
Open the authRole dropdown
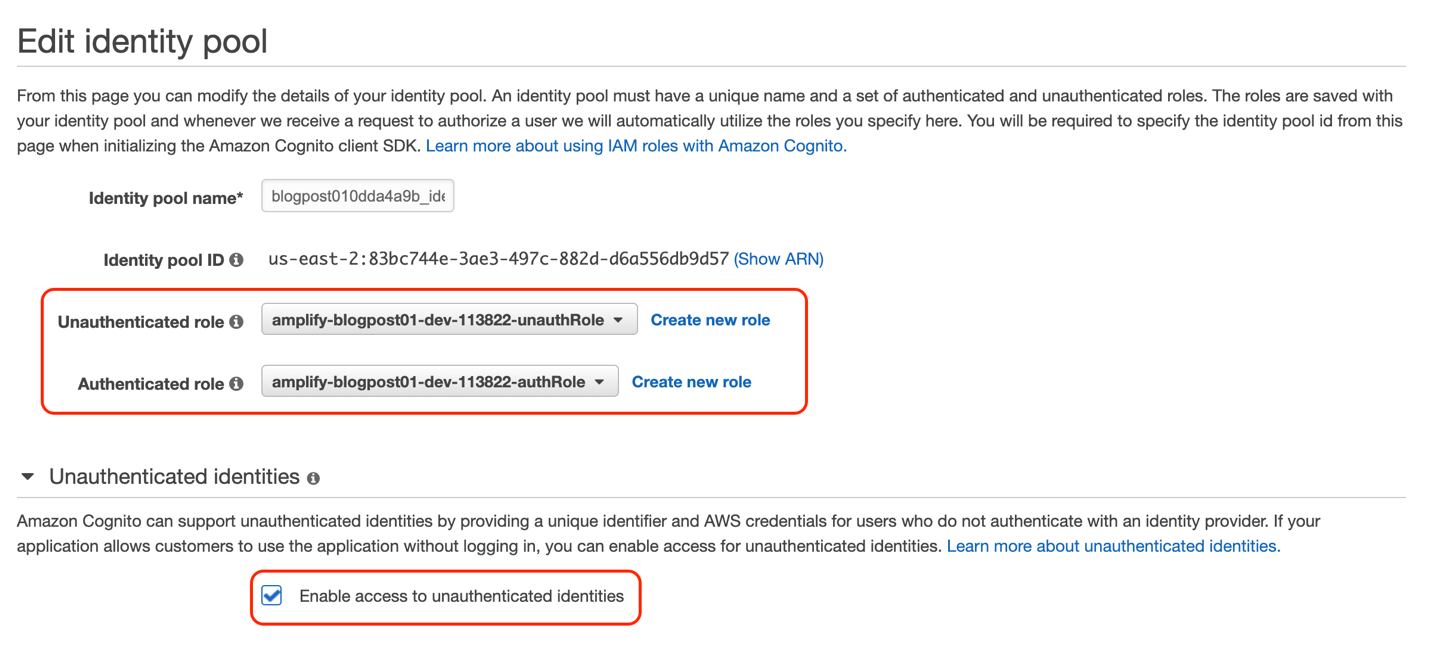pos(440,381)
